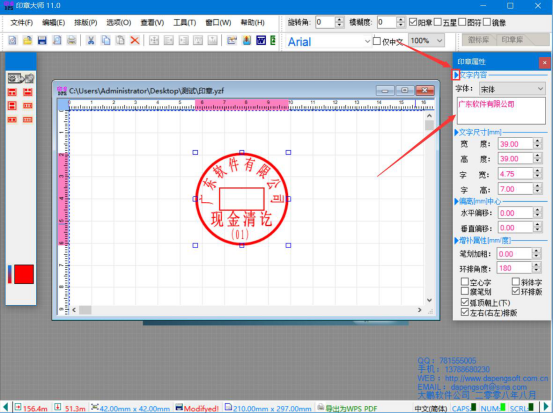The width and height of the screenshot is (553, 414).
Task: Click the red X Delete icon
Action: coord(135,40)
